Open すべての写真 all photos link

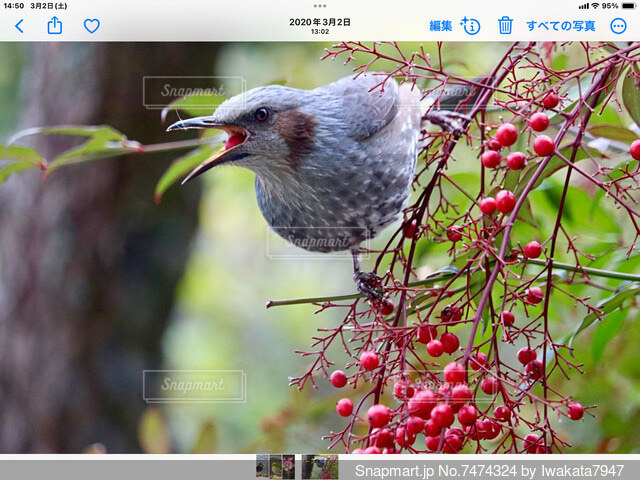point(561,26)
